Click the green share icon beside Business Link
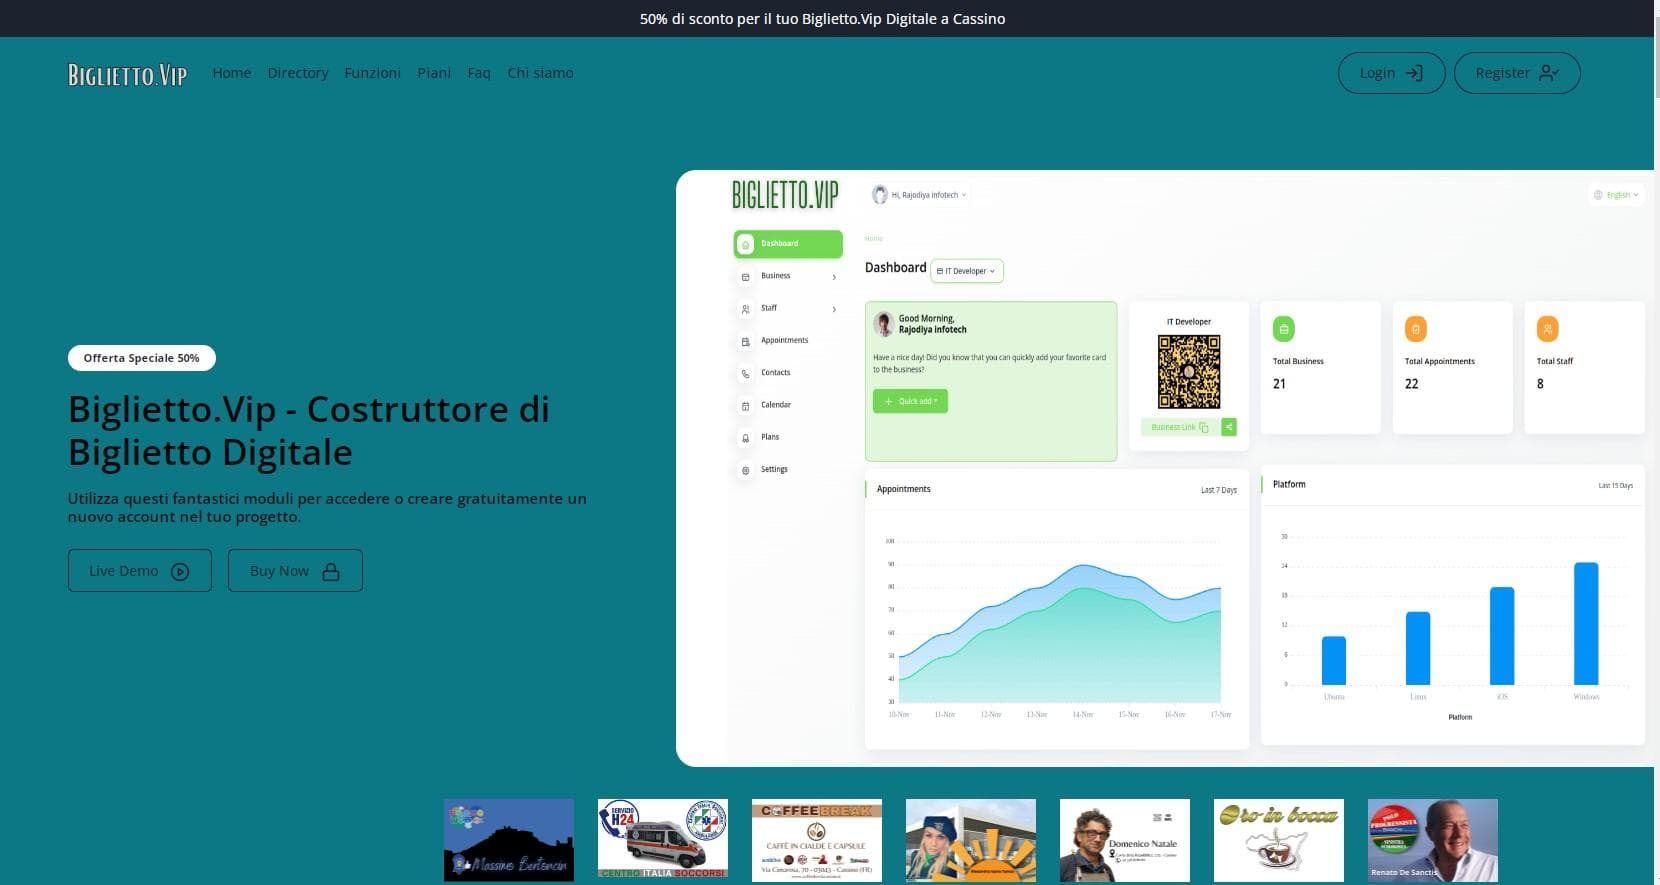Viewport: 1660px width, 885px height. (1229, 427)
